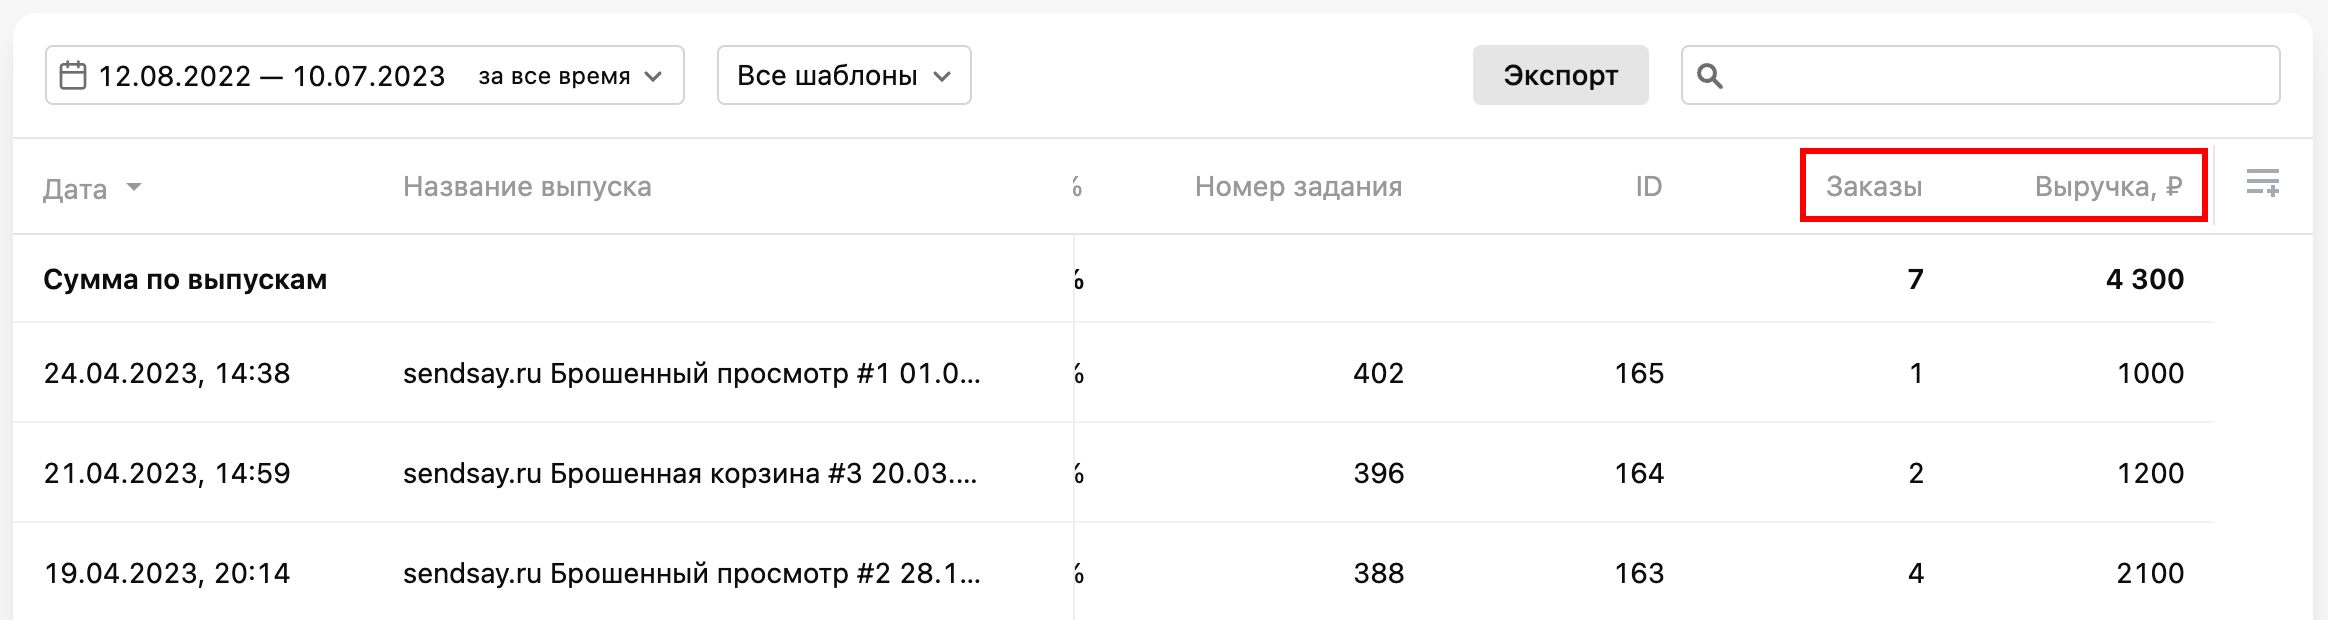
Task: Click the calendar icon in the date range
Action: pos(72,76)
